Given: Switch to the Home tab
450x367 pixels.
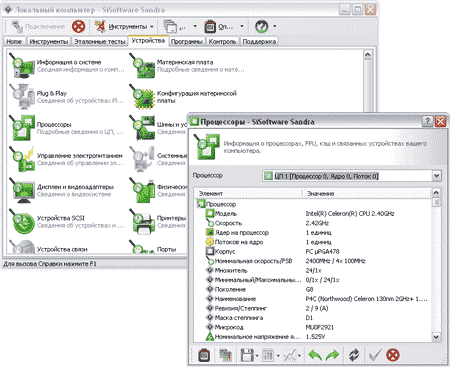Looking at the screenshot, I should pyautogui.click(x=14, y=41).
